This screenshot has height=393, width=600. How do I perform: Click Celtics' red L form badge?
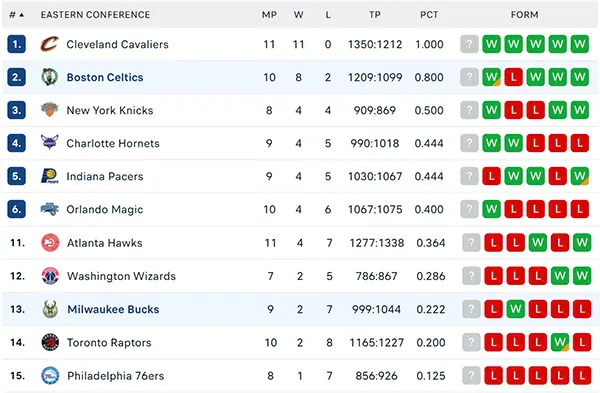point(514,77)
